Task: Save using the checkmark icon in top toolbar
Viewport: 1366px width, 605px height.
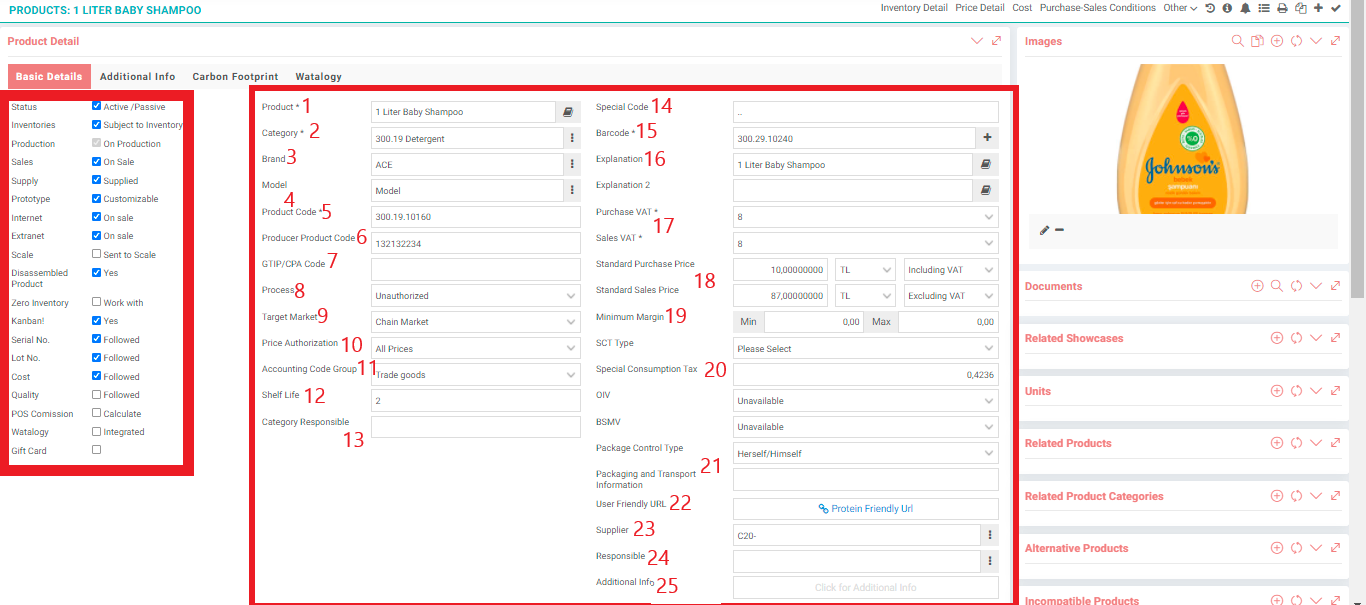Action: tap(1336, 8)
